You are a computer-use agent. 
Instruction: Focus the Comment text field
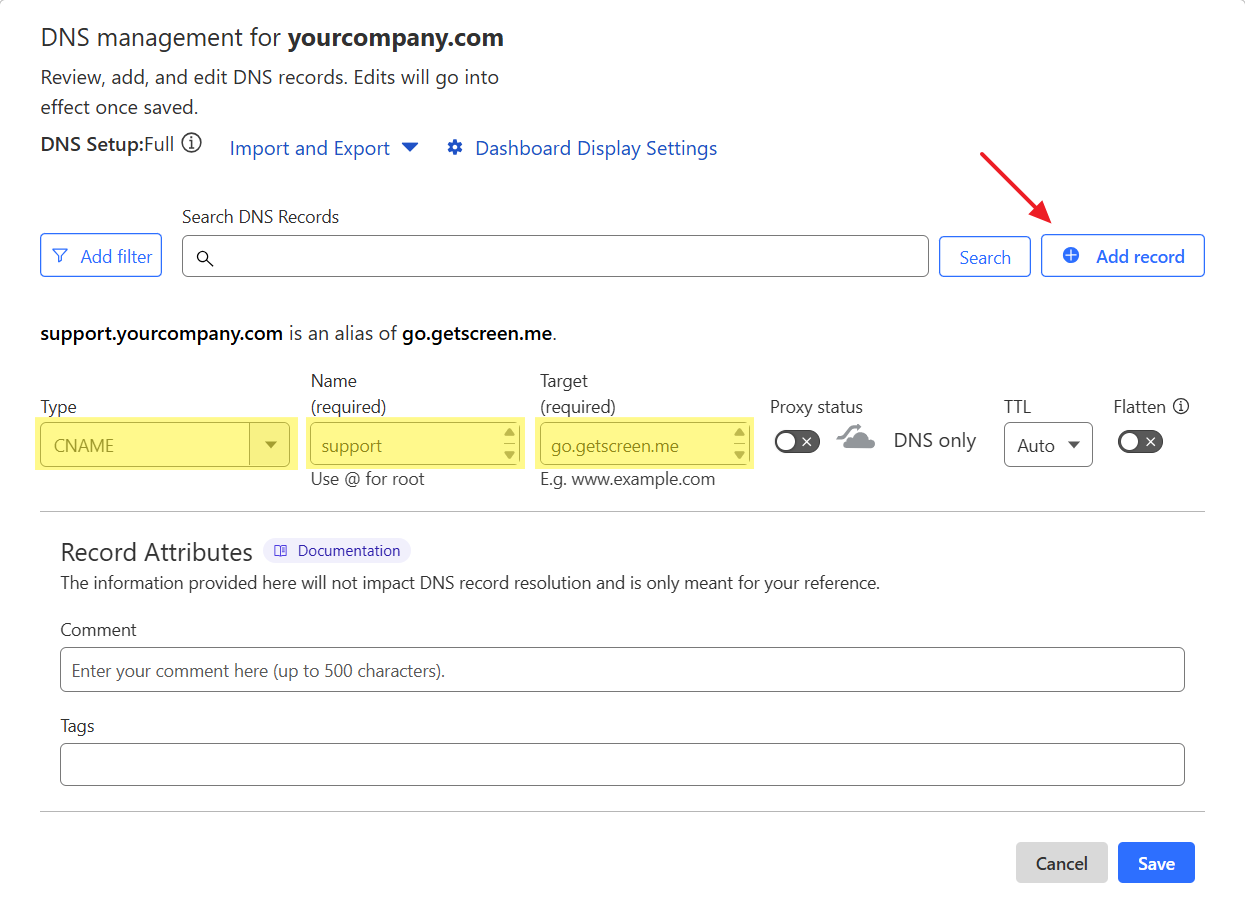click(621, 670)
